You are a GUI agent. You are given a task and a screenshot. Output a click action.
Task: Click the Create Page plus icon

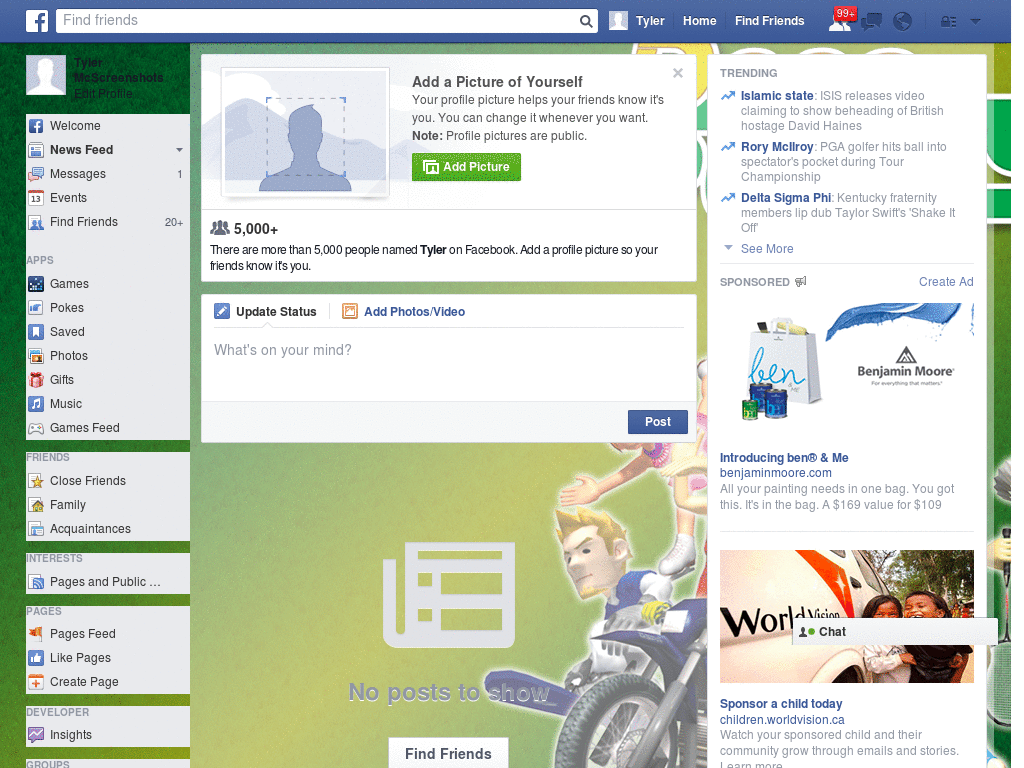pyautogui.click(x=36, y=682)
